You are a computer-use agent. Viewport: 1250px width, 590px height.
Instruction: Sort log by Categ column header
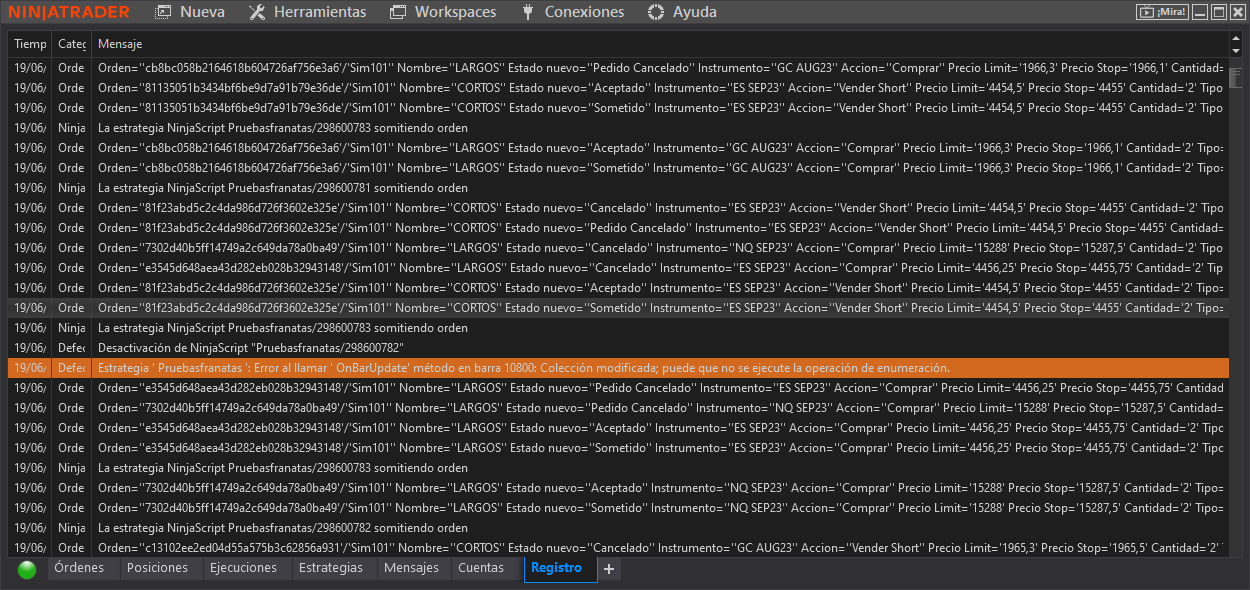[72, 44]
